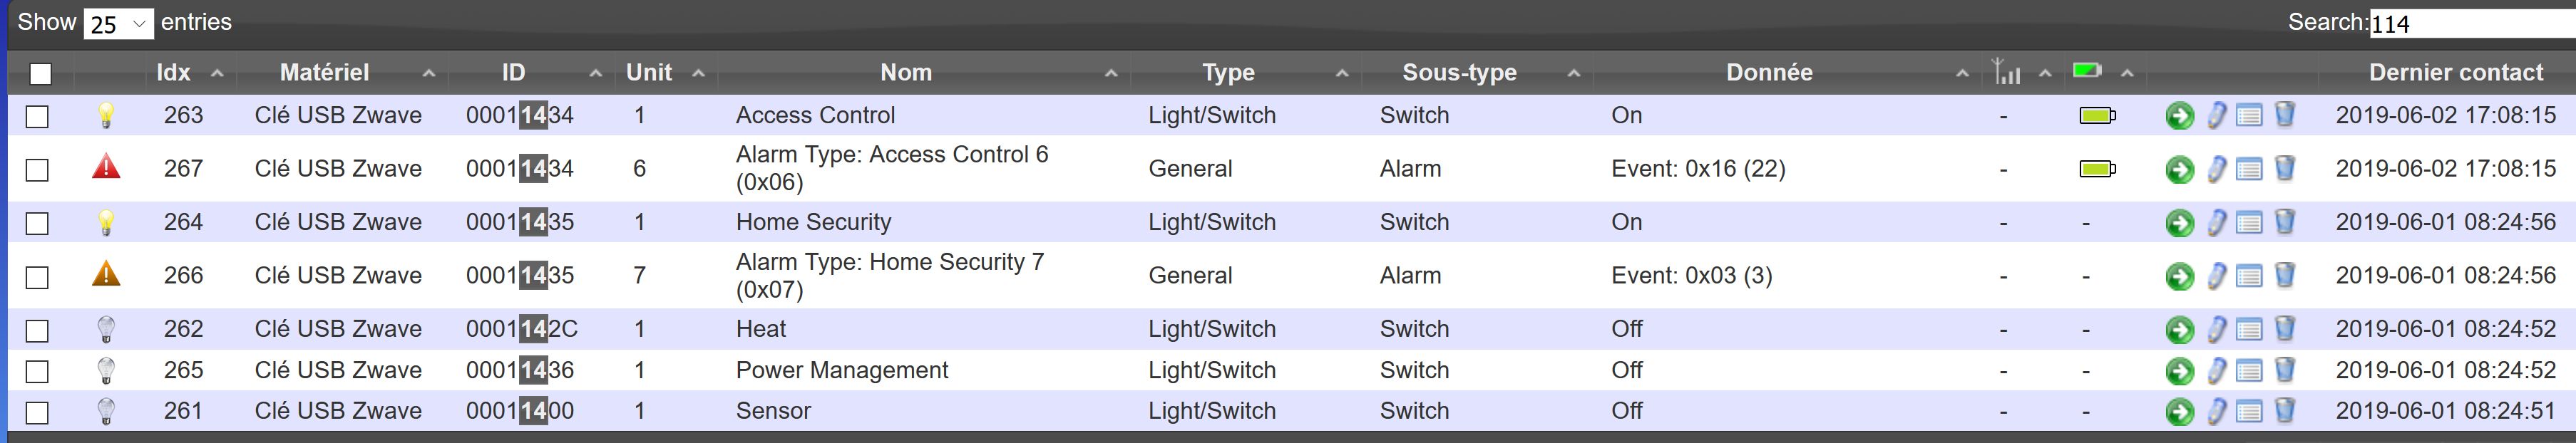Select the checkbox next to Sensor row

point(37,412)
